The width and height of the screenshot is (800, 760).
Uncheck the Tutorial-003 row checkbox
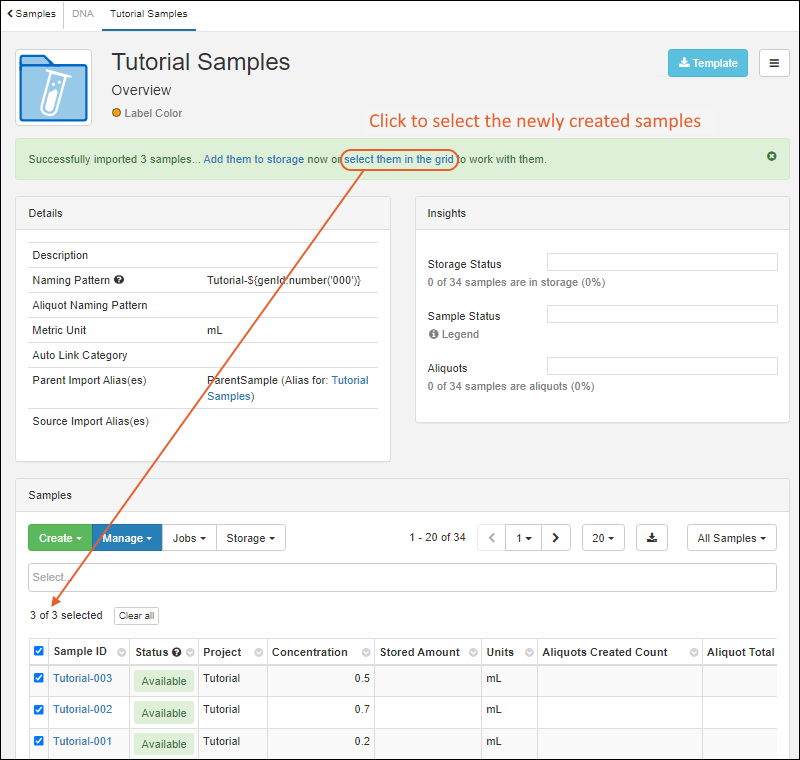pyautogui.click(x=39, y=678)
